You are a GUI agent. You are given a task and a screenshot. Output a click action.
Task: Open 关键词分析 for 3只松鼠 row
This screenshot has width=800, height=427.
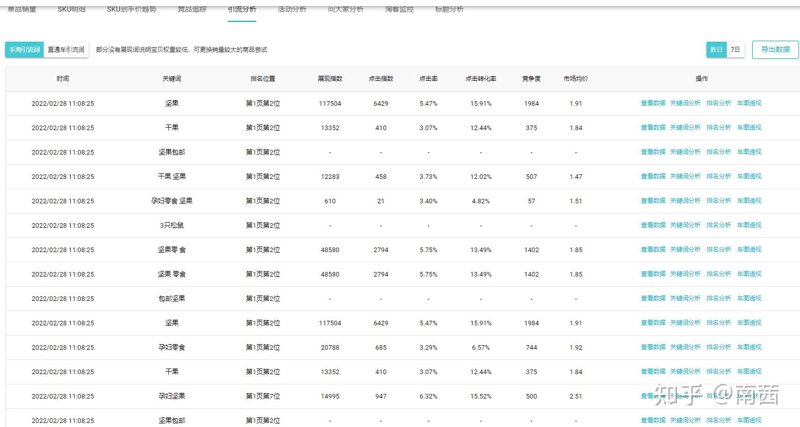point(685,225)
